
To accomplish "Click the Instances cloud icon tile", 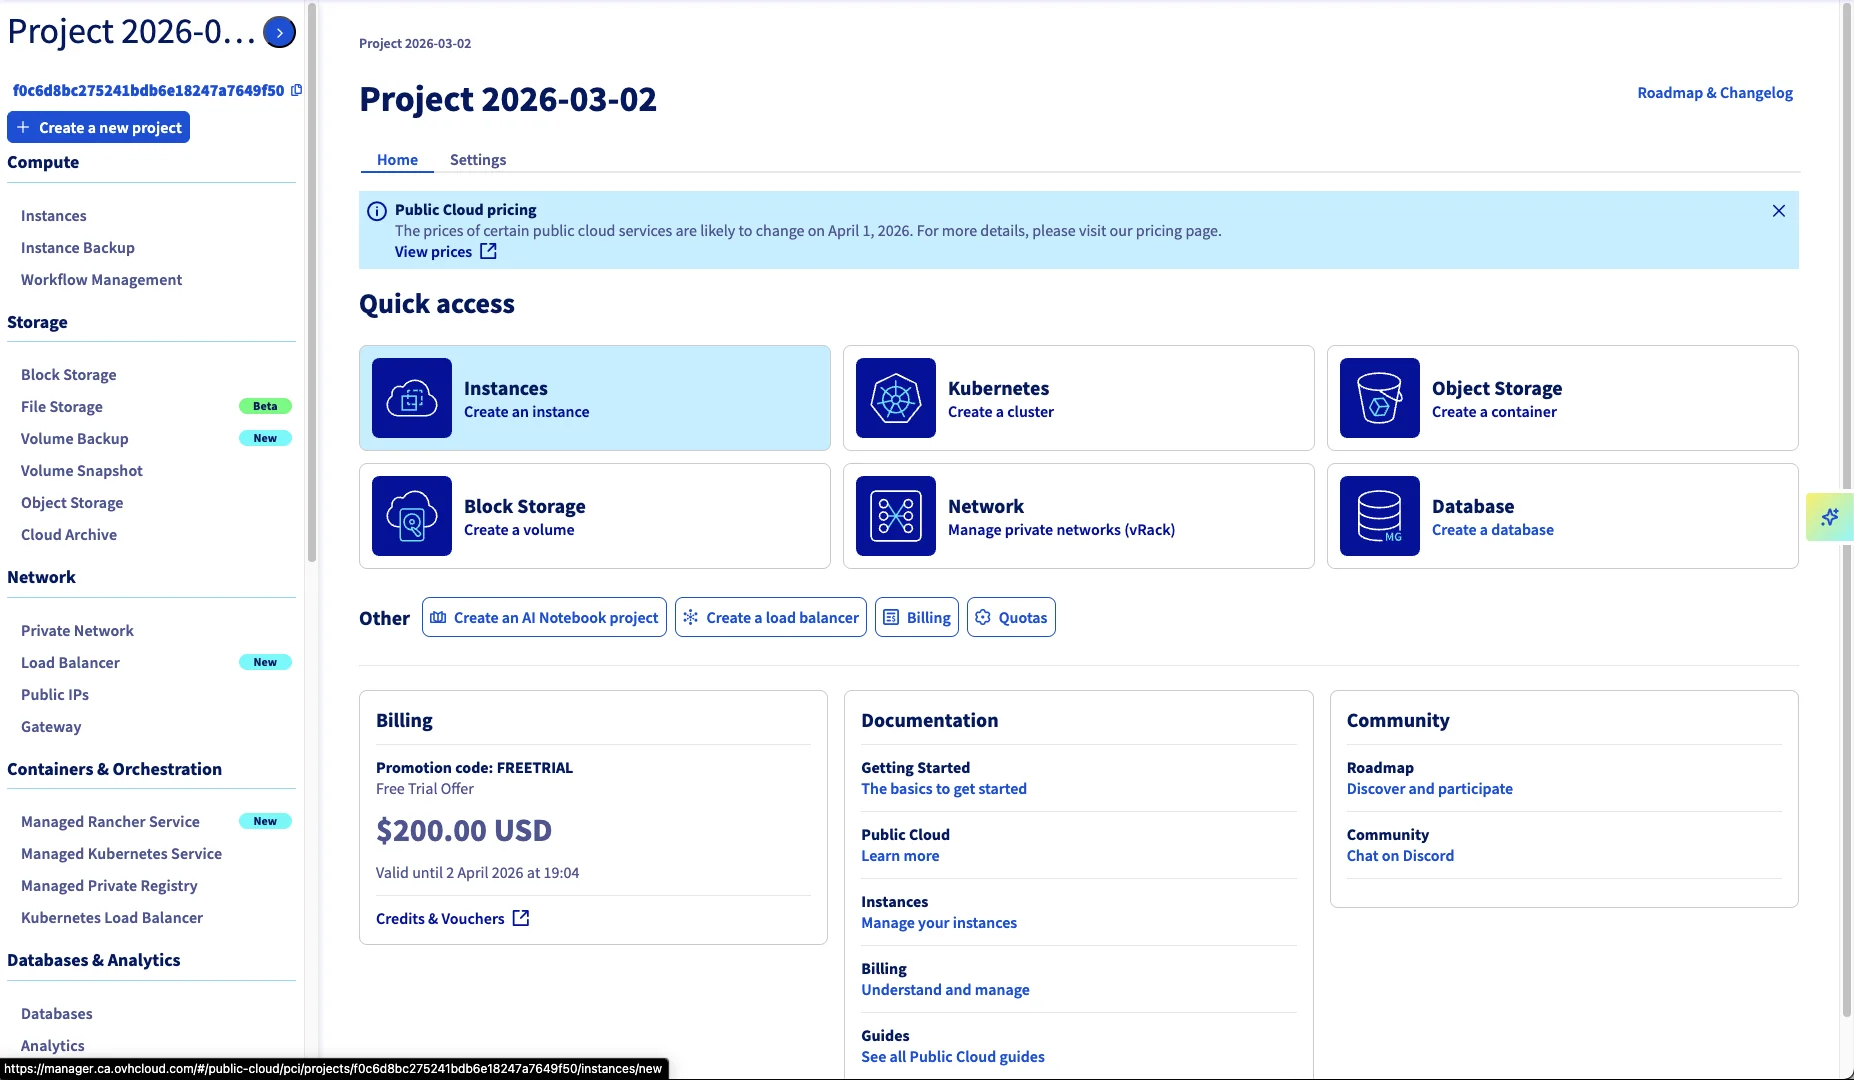I will point(411,398).
